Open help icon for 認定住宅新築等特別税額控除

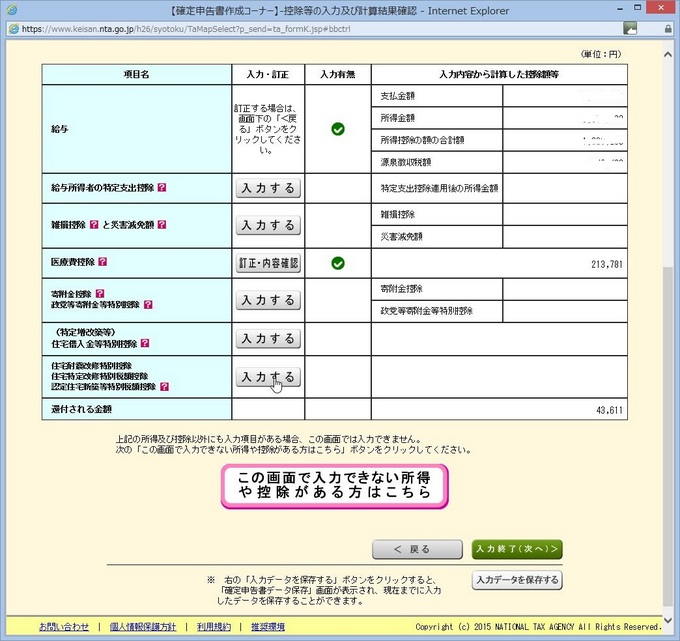(x=164, y=387)
